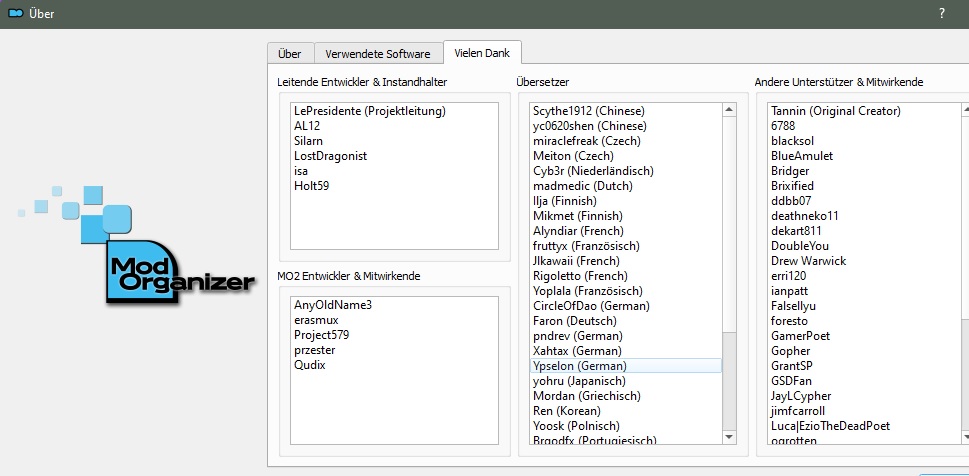Switch to the Über tab
969x476 pixels.
point(290,54)
